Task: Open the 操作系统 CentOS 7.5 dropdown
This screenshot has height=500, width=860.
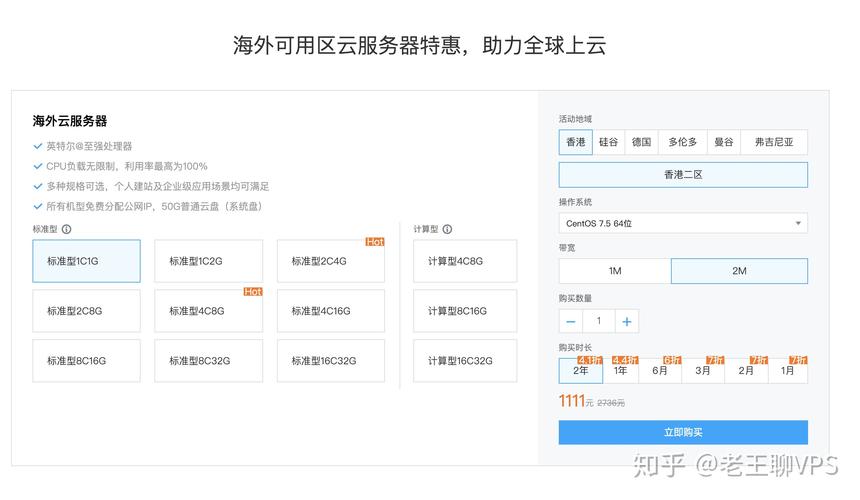Action: pos(683,223)
